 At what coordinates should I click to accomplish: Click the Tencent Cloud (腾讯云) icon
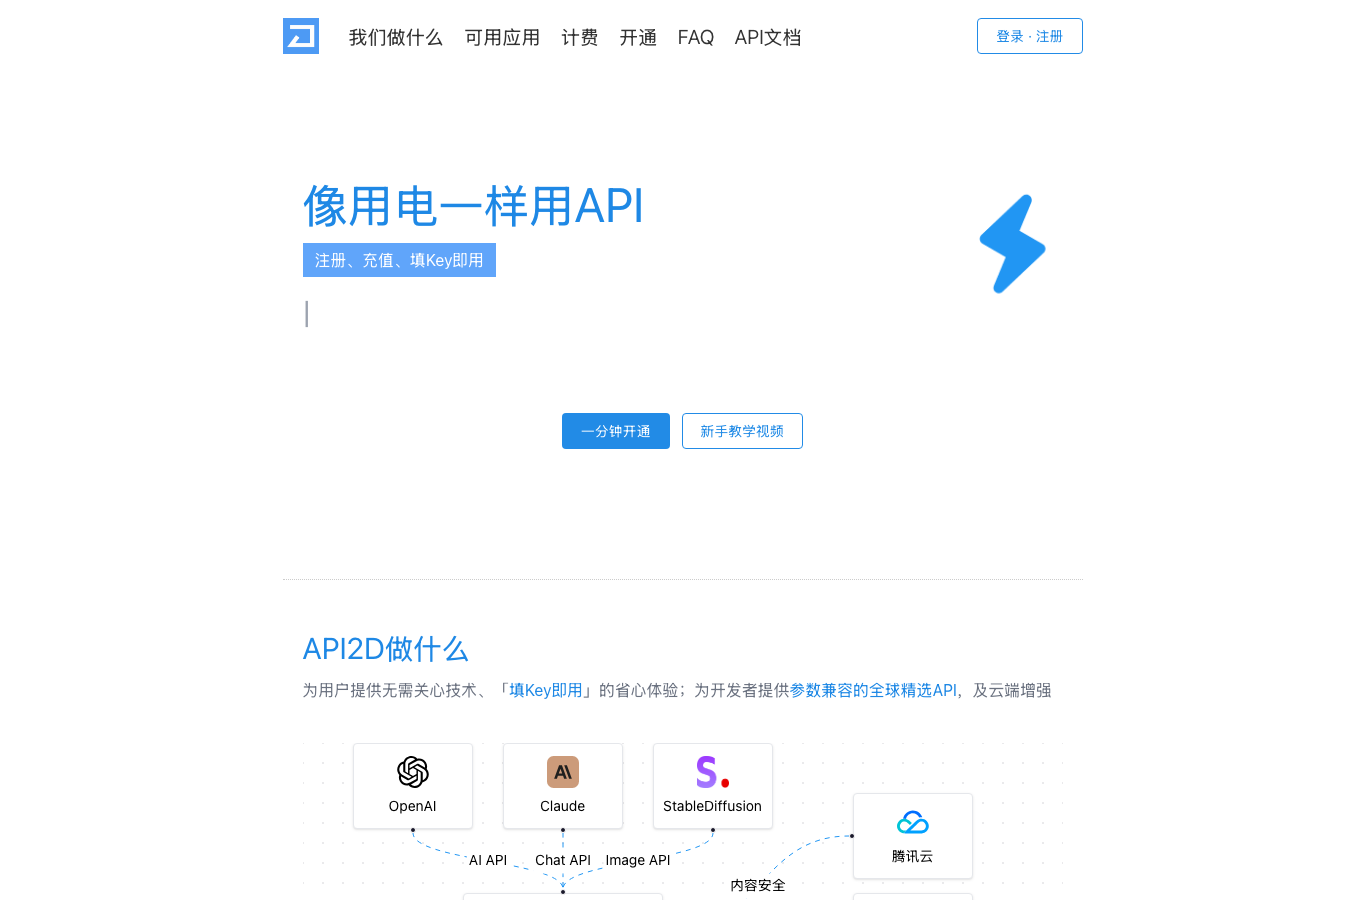point(913,822)
